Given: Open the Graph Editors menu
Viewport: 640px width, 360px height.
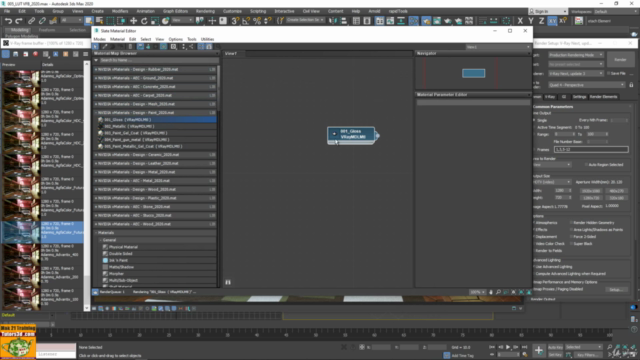Looking at the screenshot, I should click(175, 11).
